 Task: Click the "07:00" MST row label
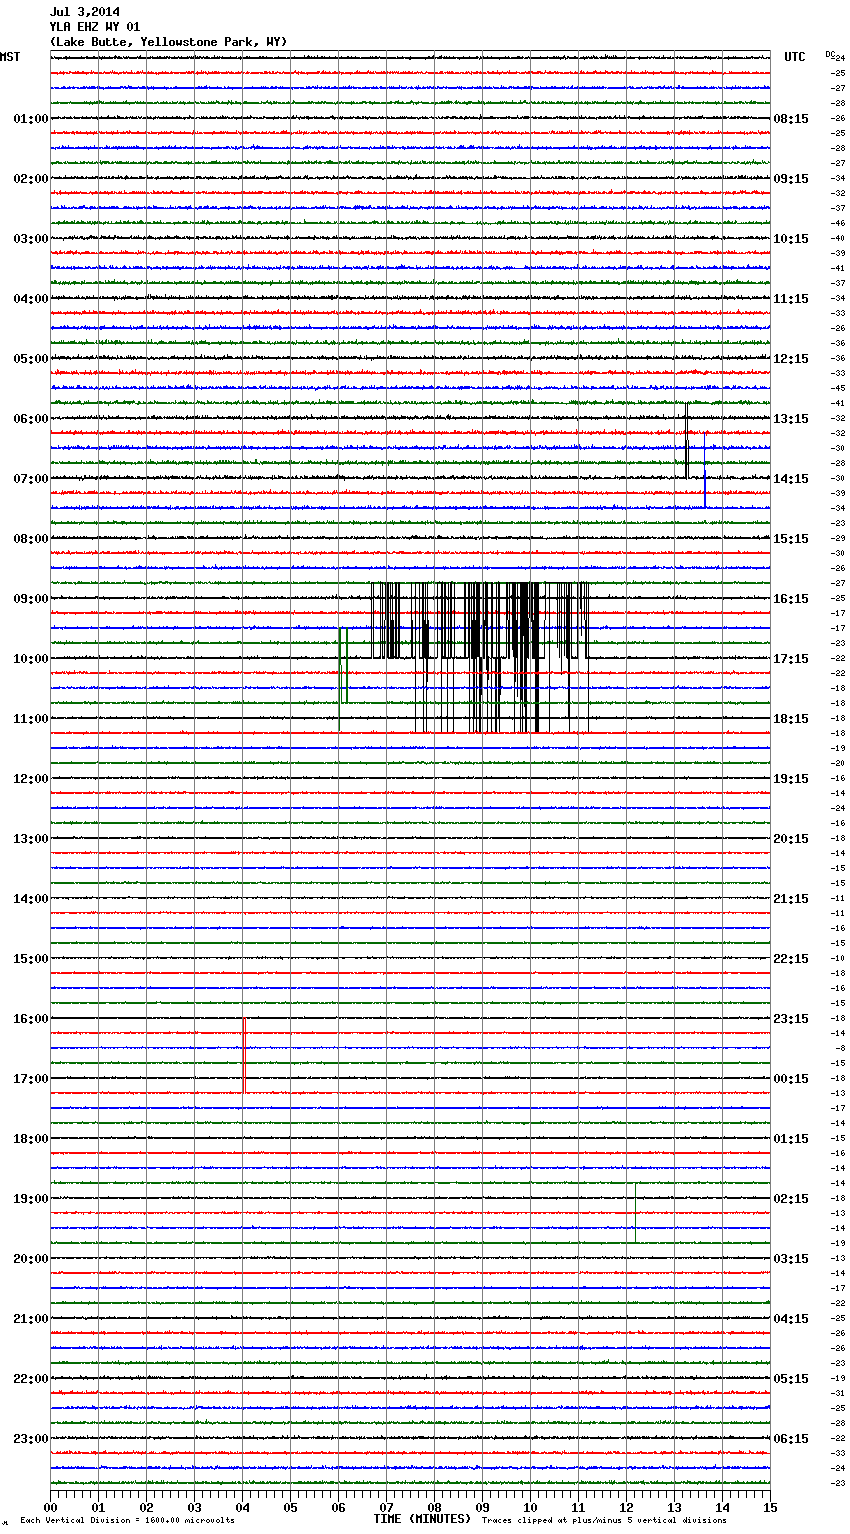(x=31, y=479)
